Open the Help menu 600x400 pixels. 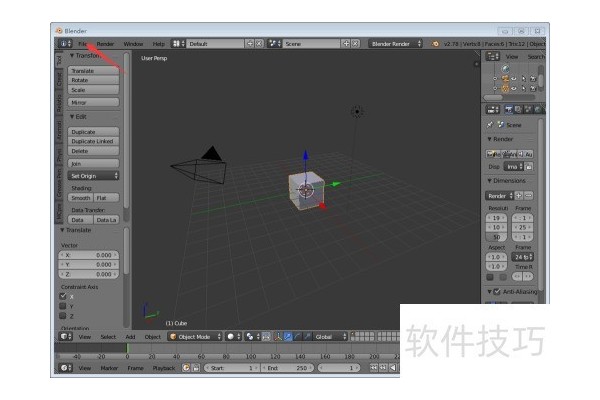coord(158,44)
